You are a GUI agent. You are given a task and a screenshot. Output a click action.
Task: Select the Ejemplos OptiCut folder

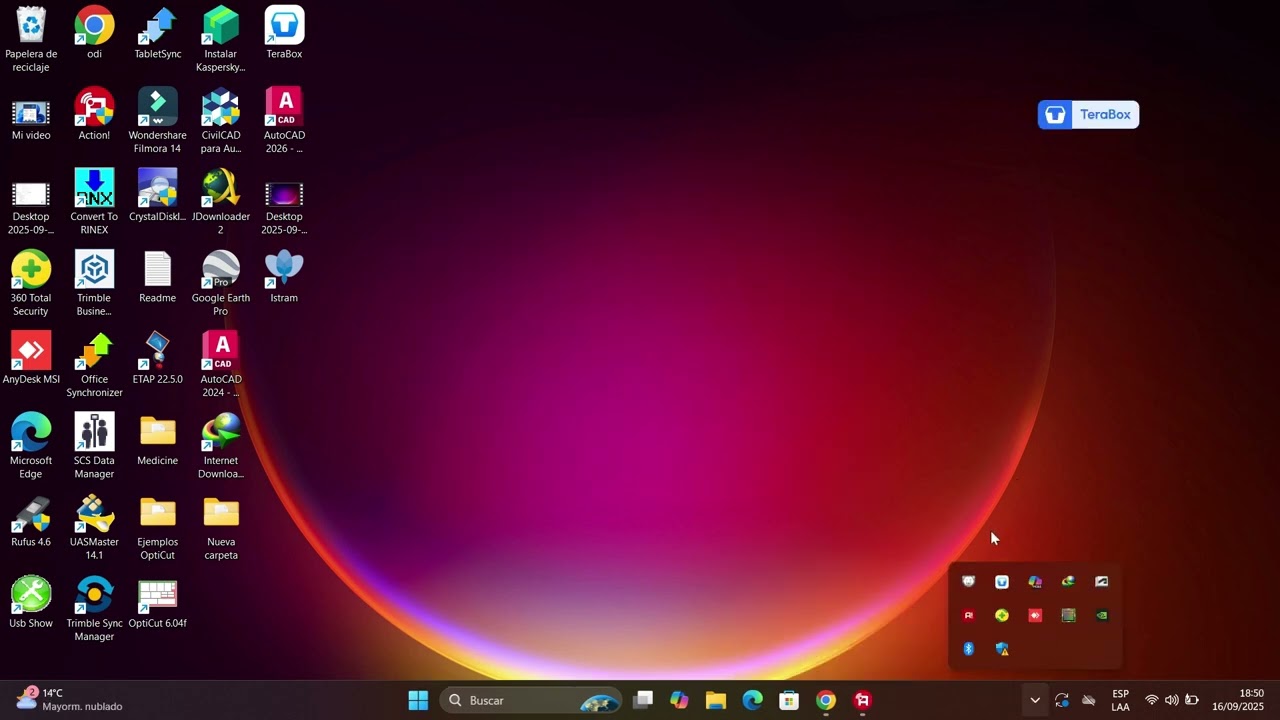[x=157, y=527]
